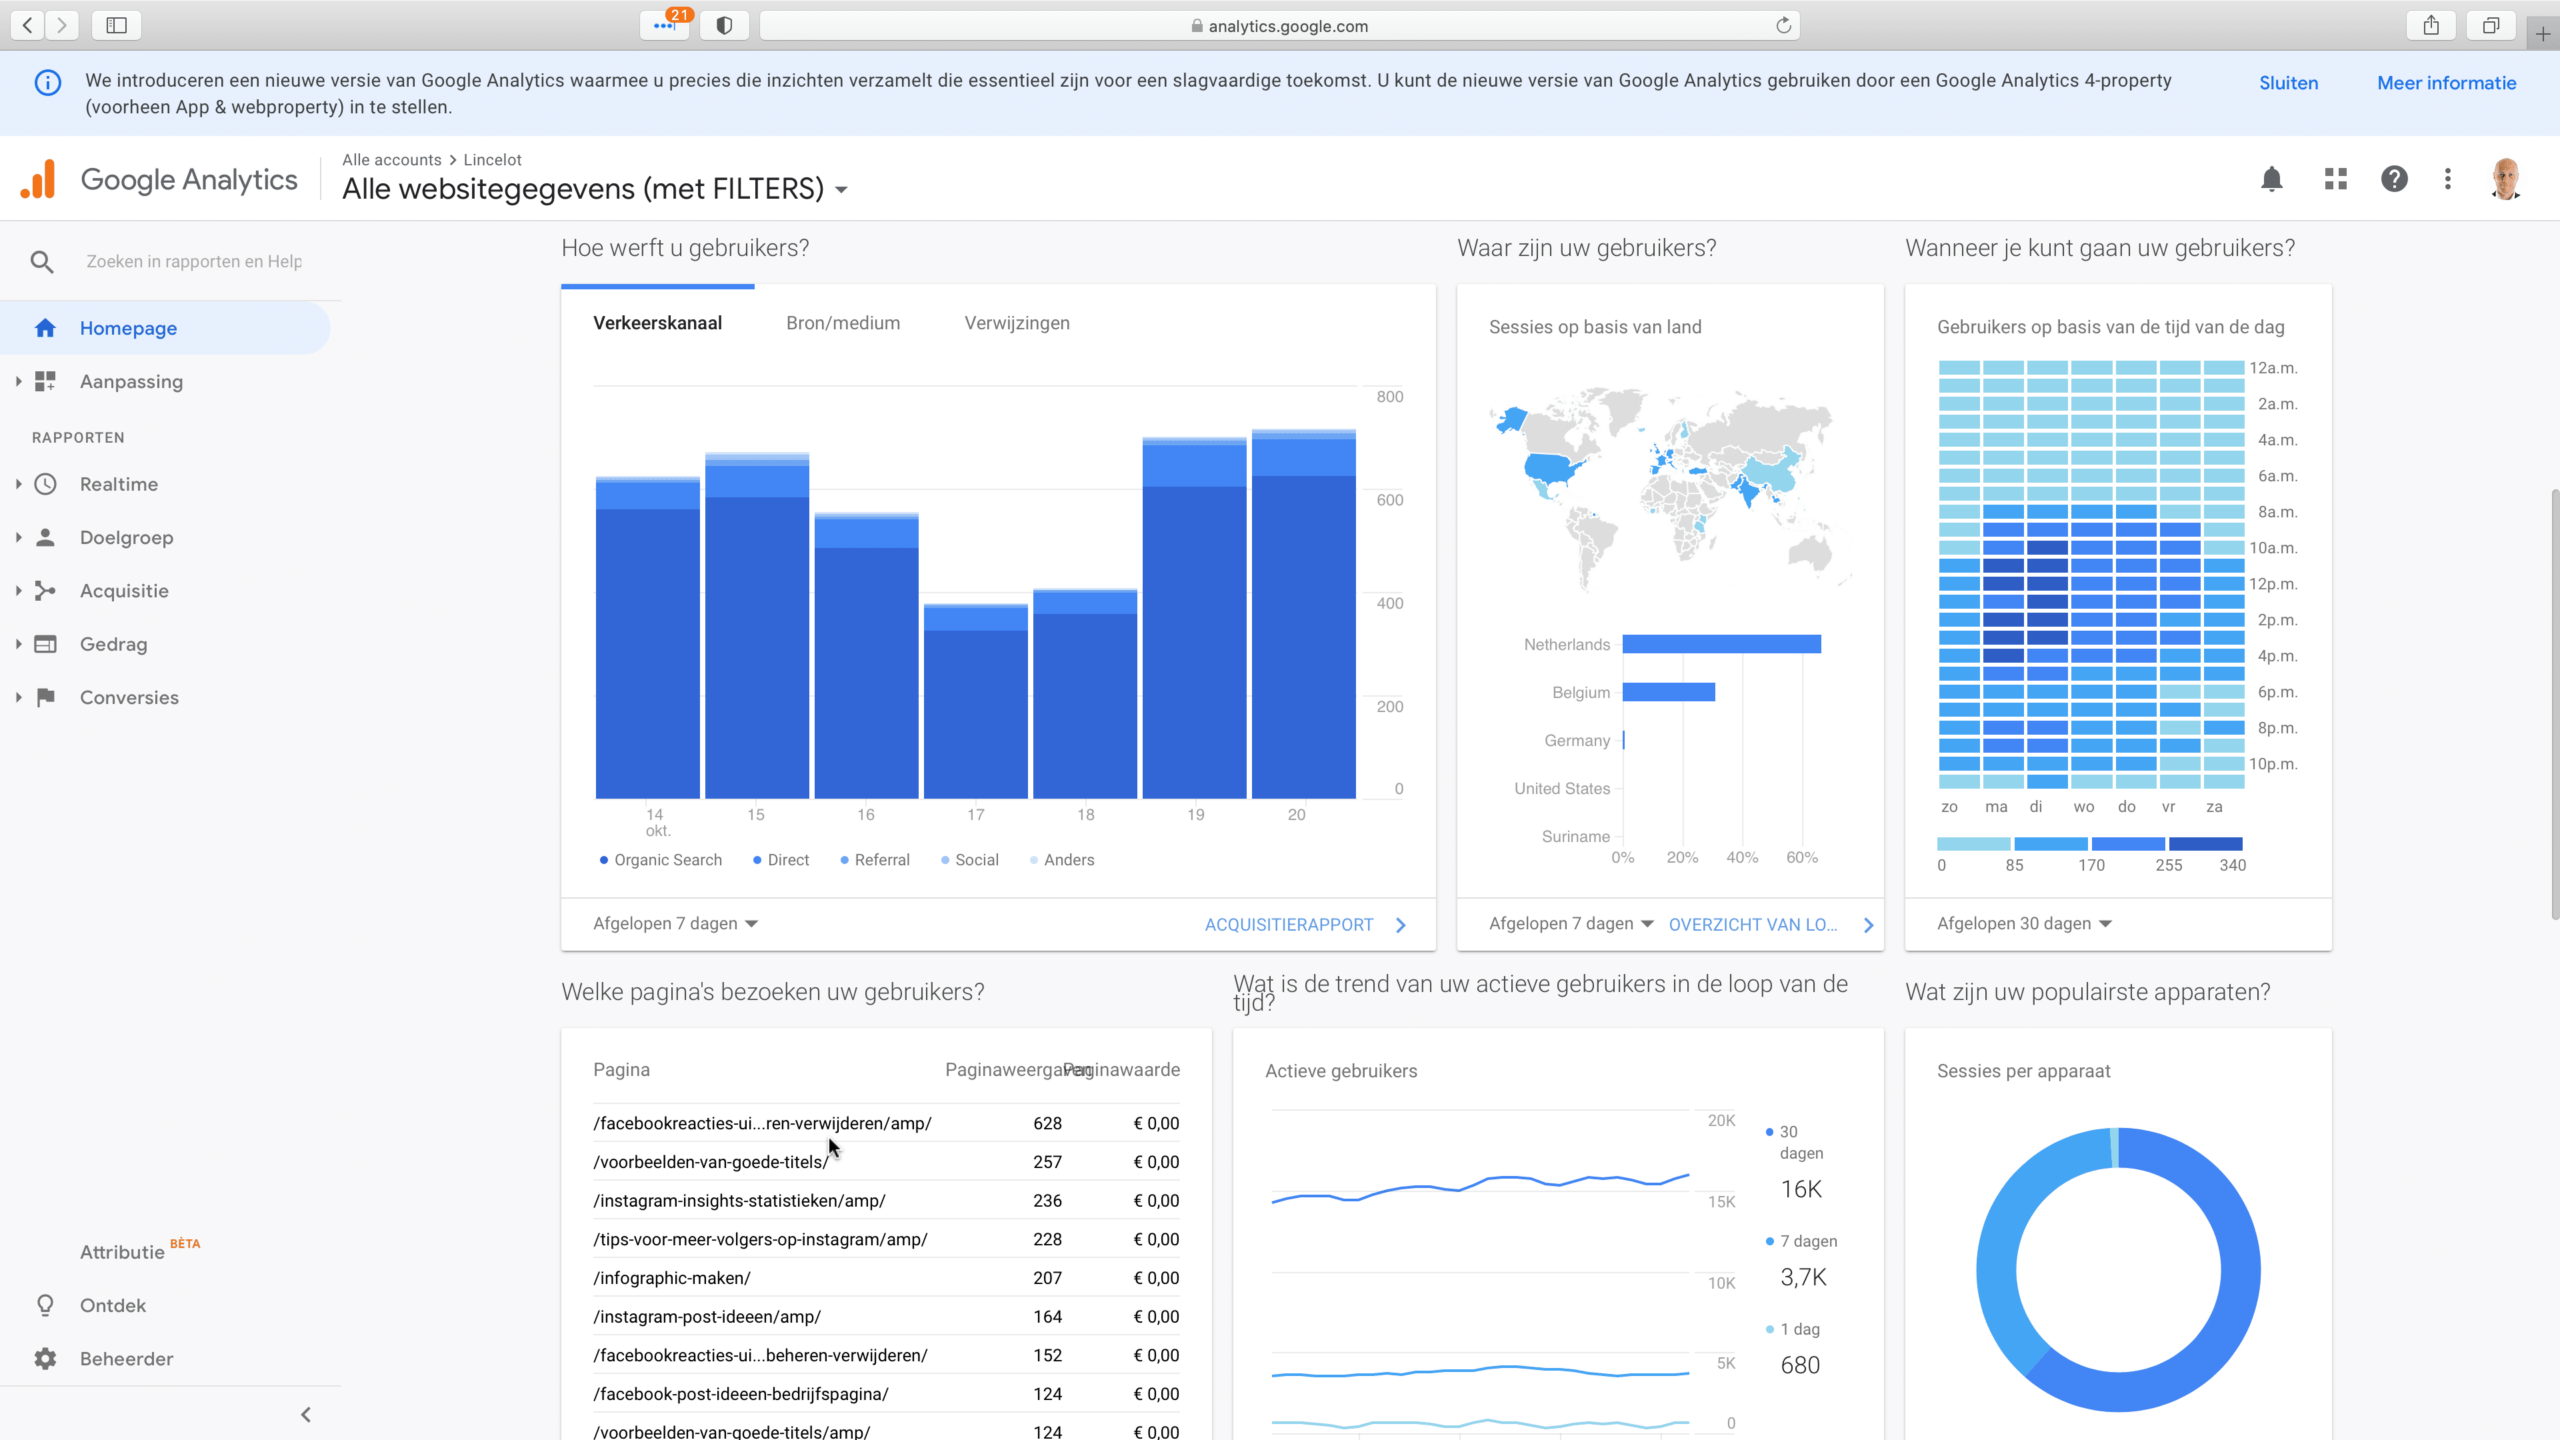Click the page vertical scrollbar
Image resolution: width=2560 pixels, height=1440 pixels.
click(x=2554, y=705)
